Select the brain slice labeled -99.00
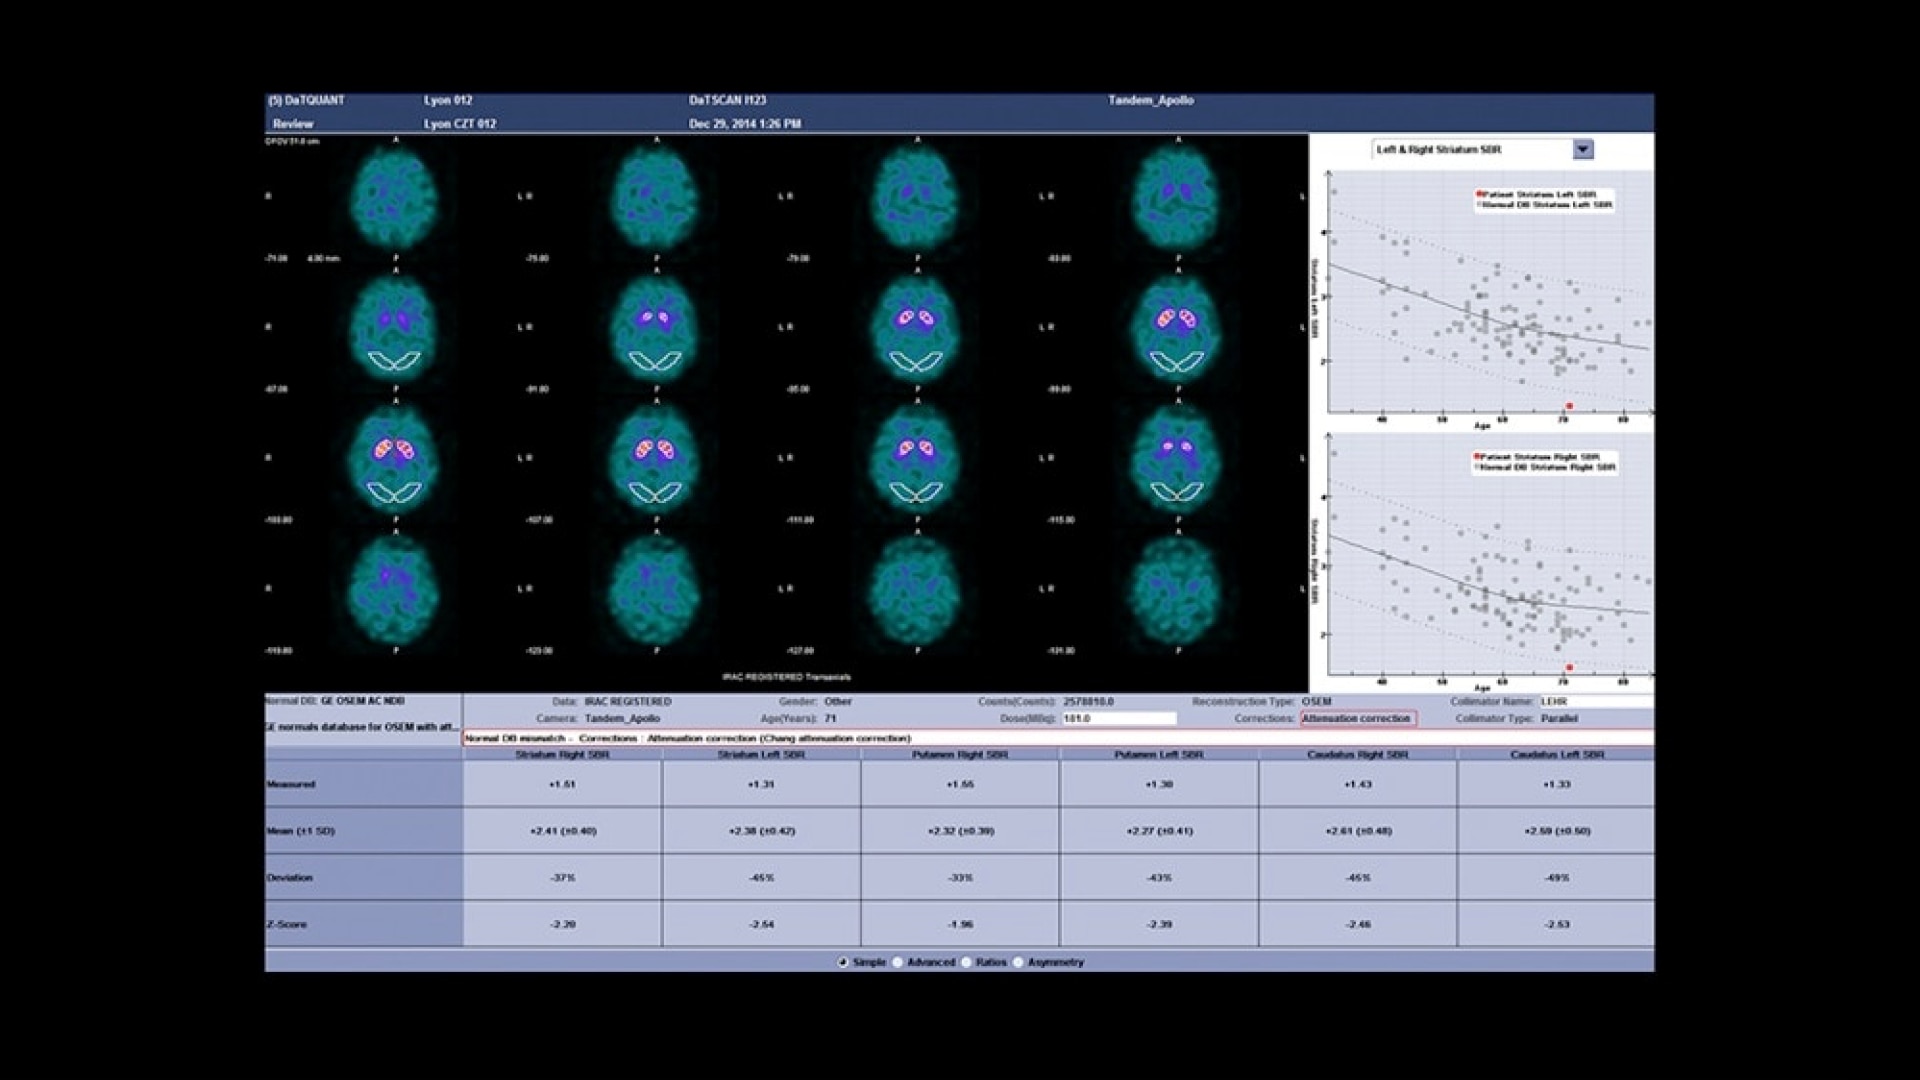This screenshot has width=1920, height=1080. pos(1177,327)
